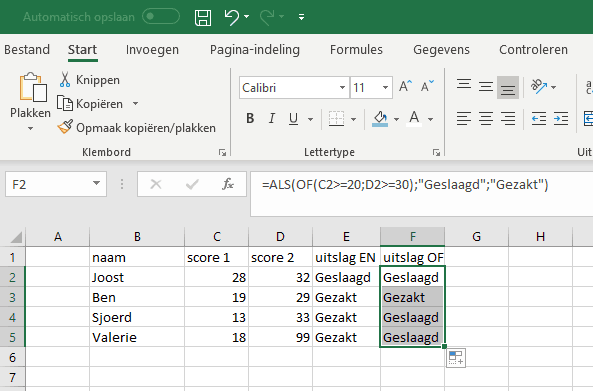The height and width of the screenshot is (391, 593).
Task: Apply the fill color bucket
Action: click(x=380, y=119)
